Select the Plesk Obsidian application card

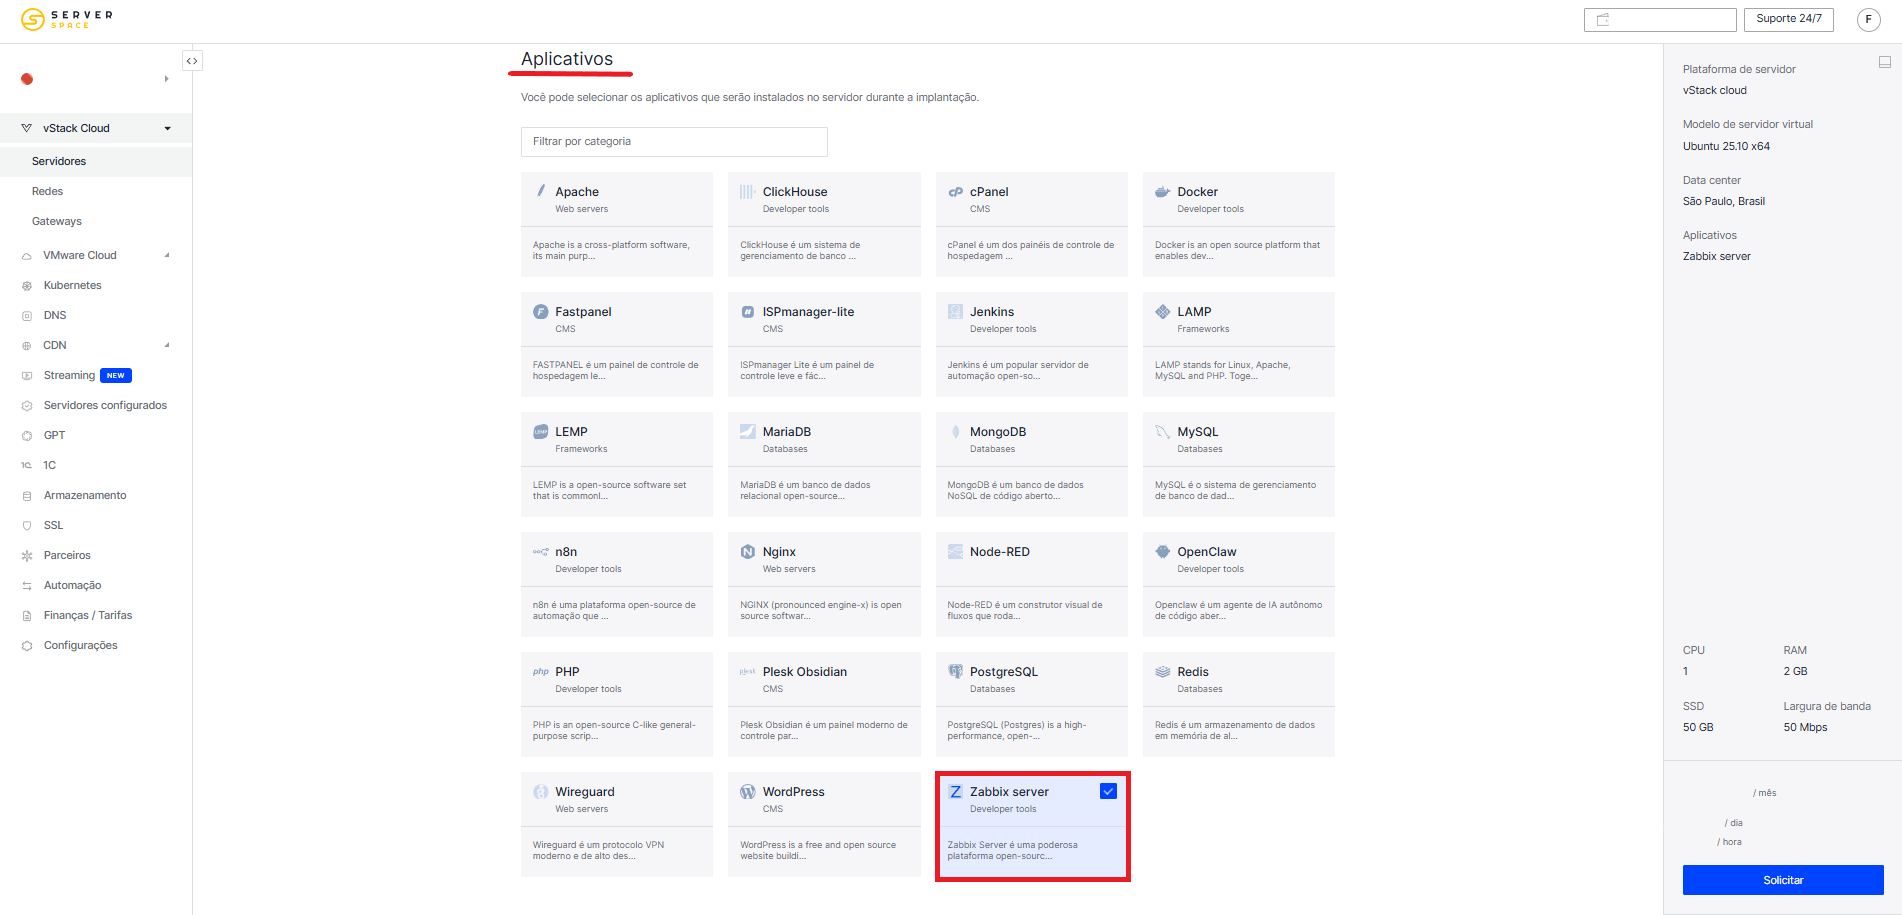824,704
